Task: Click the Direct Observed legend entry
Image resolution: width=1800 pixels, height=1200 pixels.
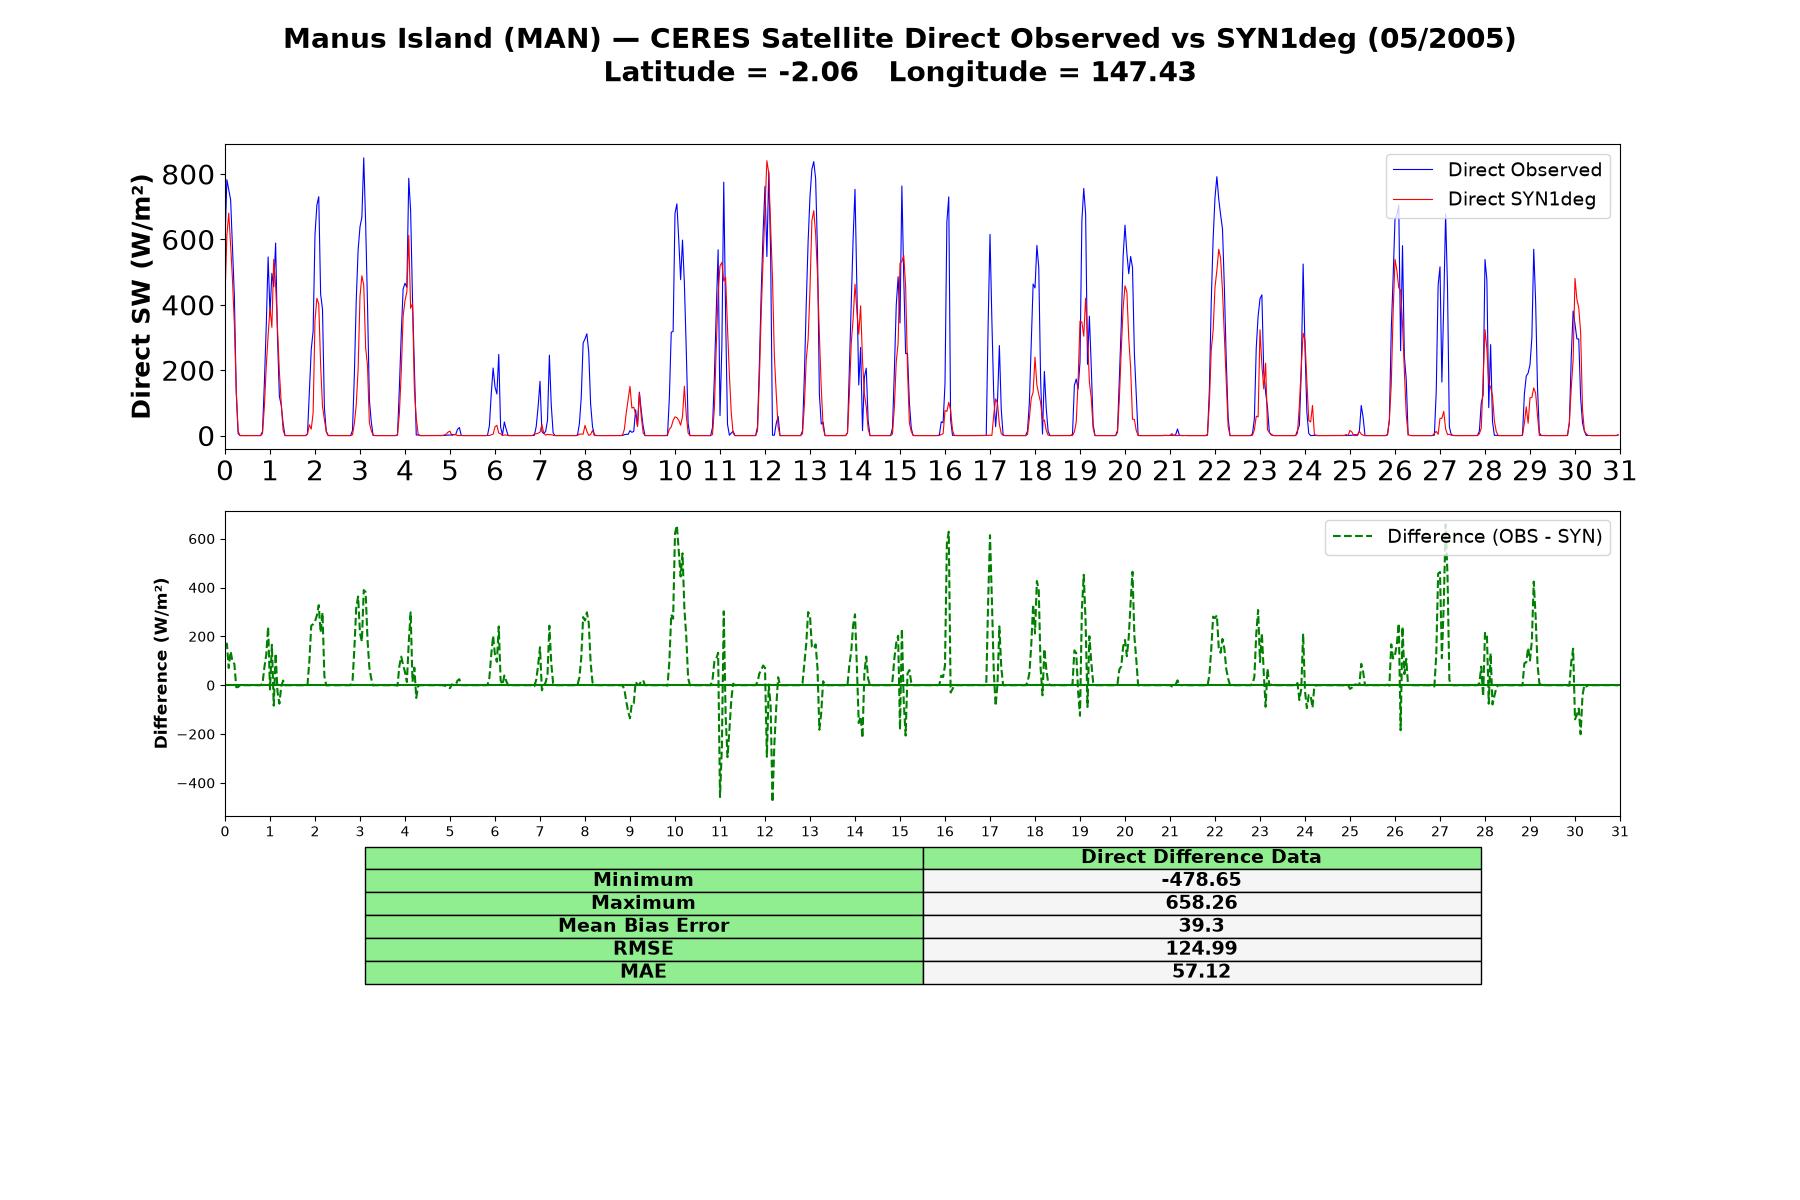Action: pyautogui.click(x=1498, y=170)
